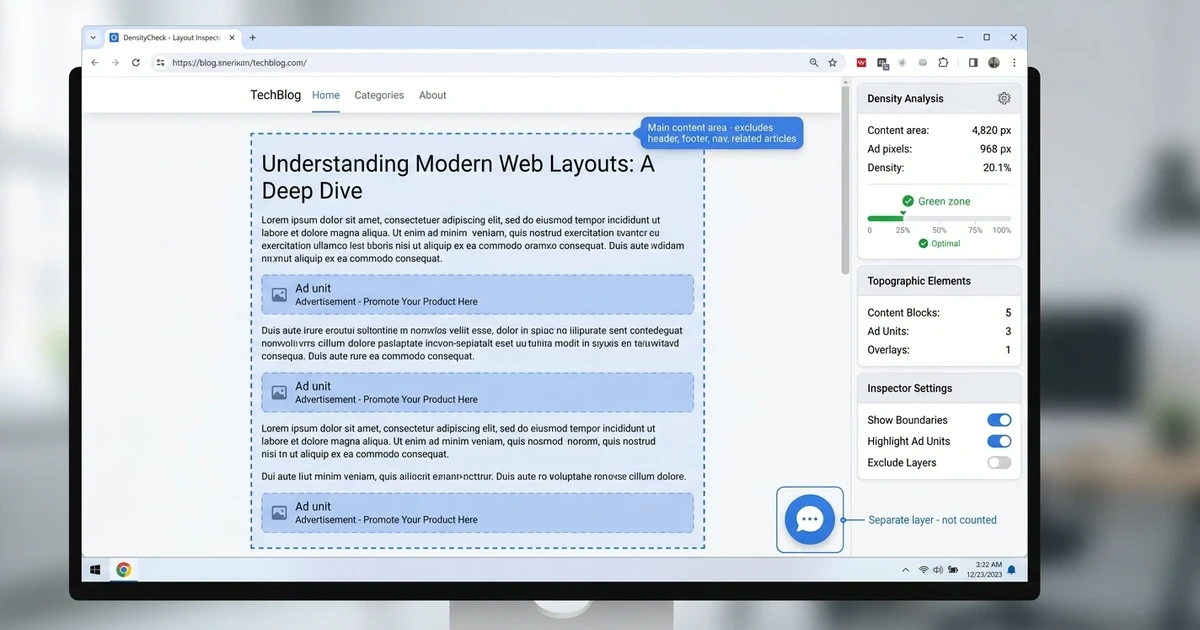
Task: Reload the page
Action: click(x=136, y=62)
